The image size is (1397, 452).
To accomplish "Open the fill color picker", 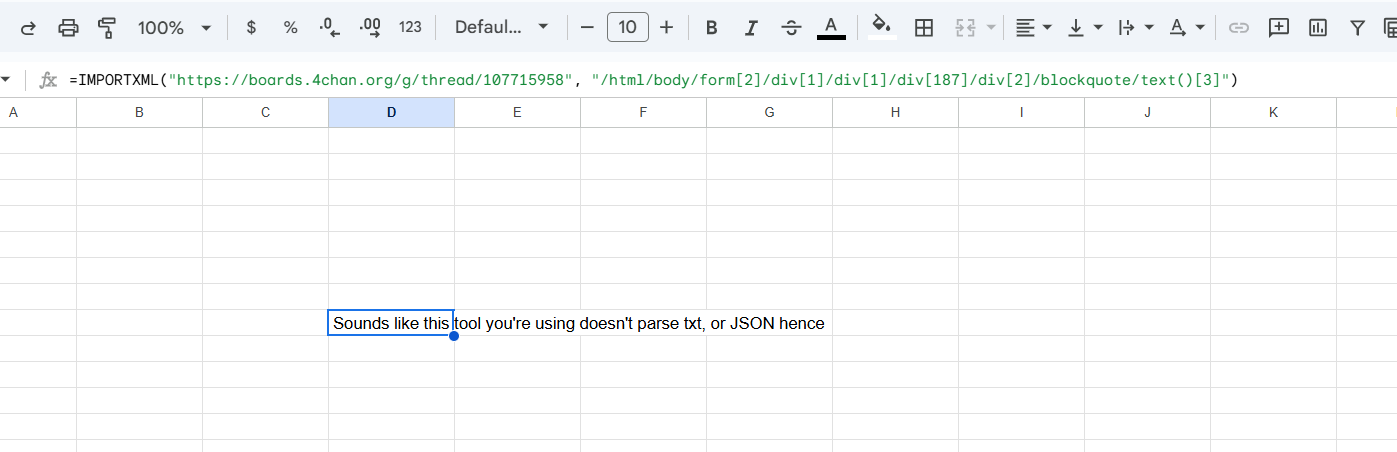I will [x=881, y=27].
